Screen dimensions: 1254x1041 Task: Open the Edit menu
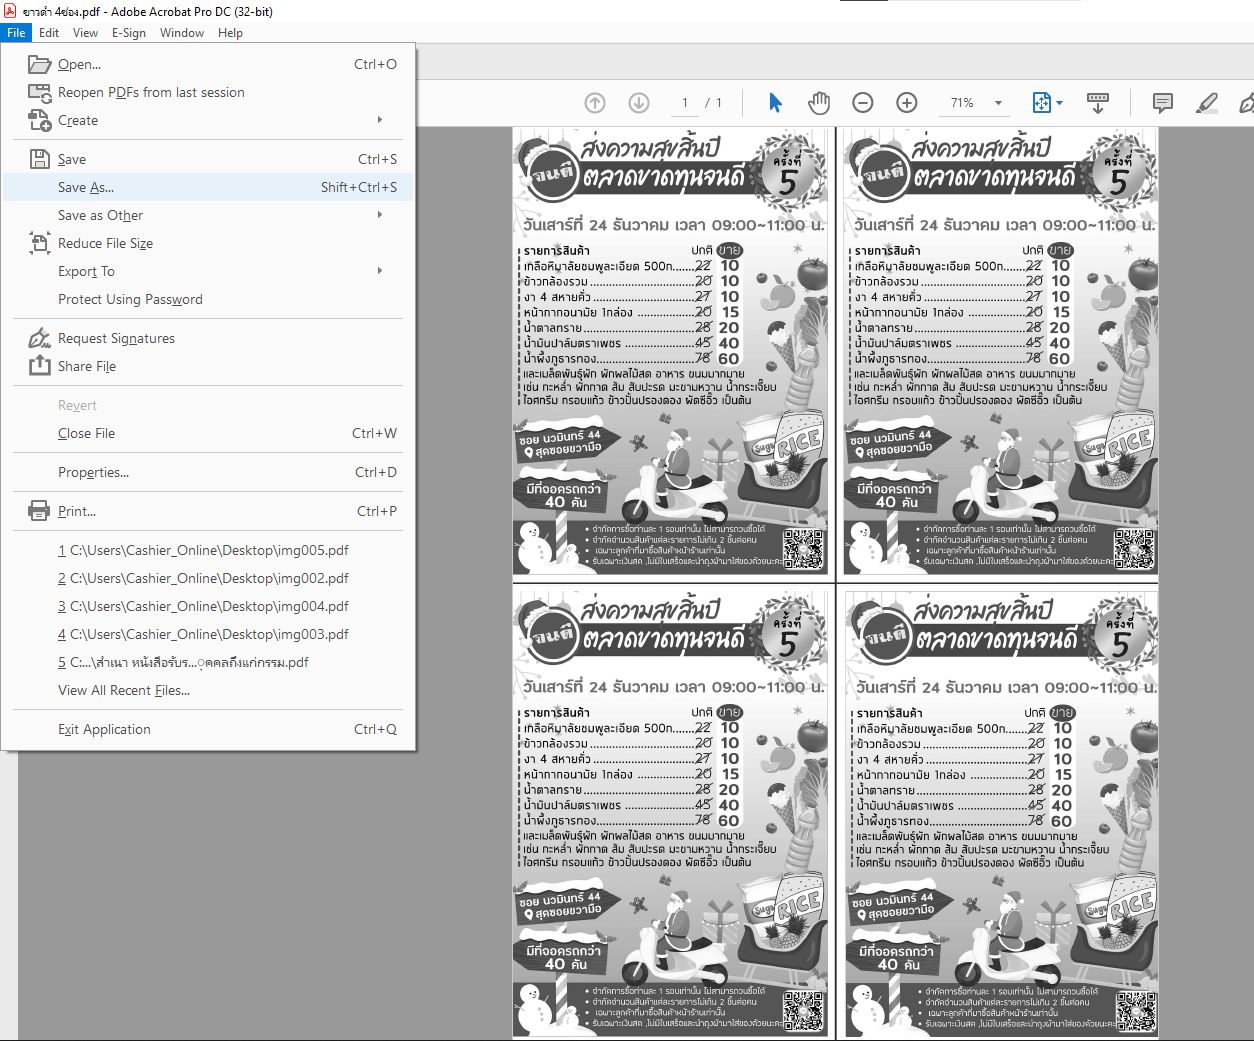49,33
